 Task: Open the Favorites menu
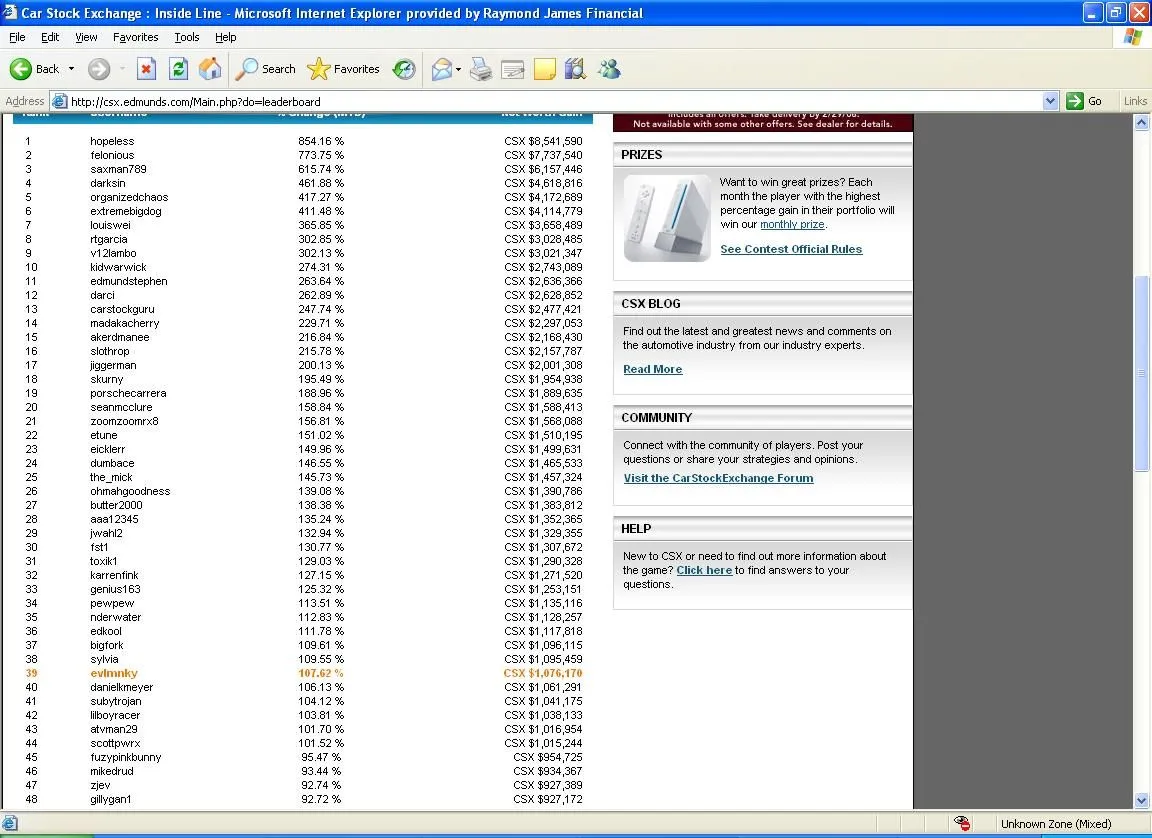(135, 37)
